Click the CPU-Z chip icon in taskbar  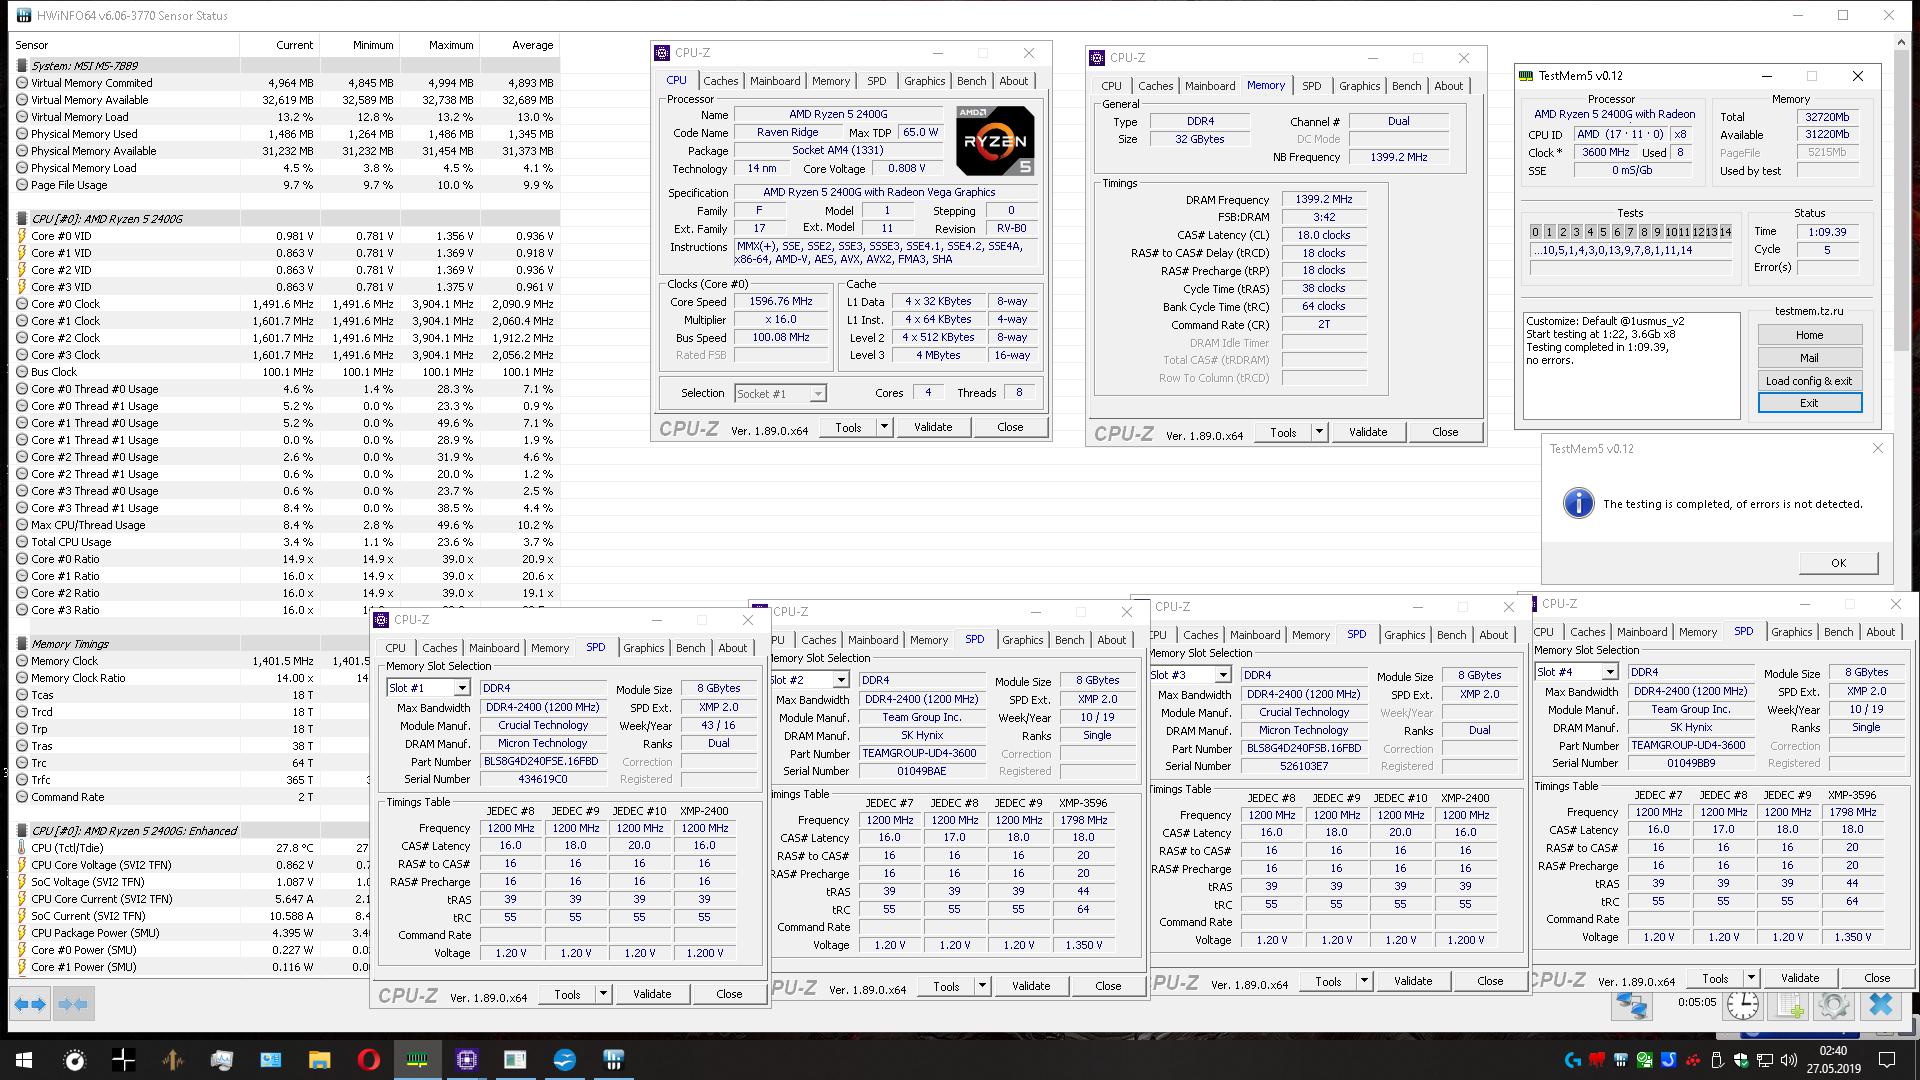[x=466, y=1060]
